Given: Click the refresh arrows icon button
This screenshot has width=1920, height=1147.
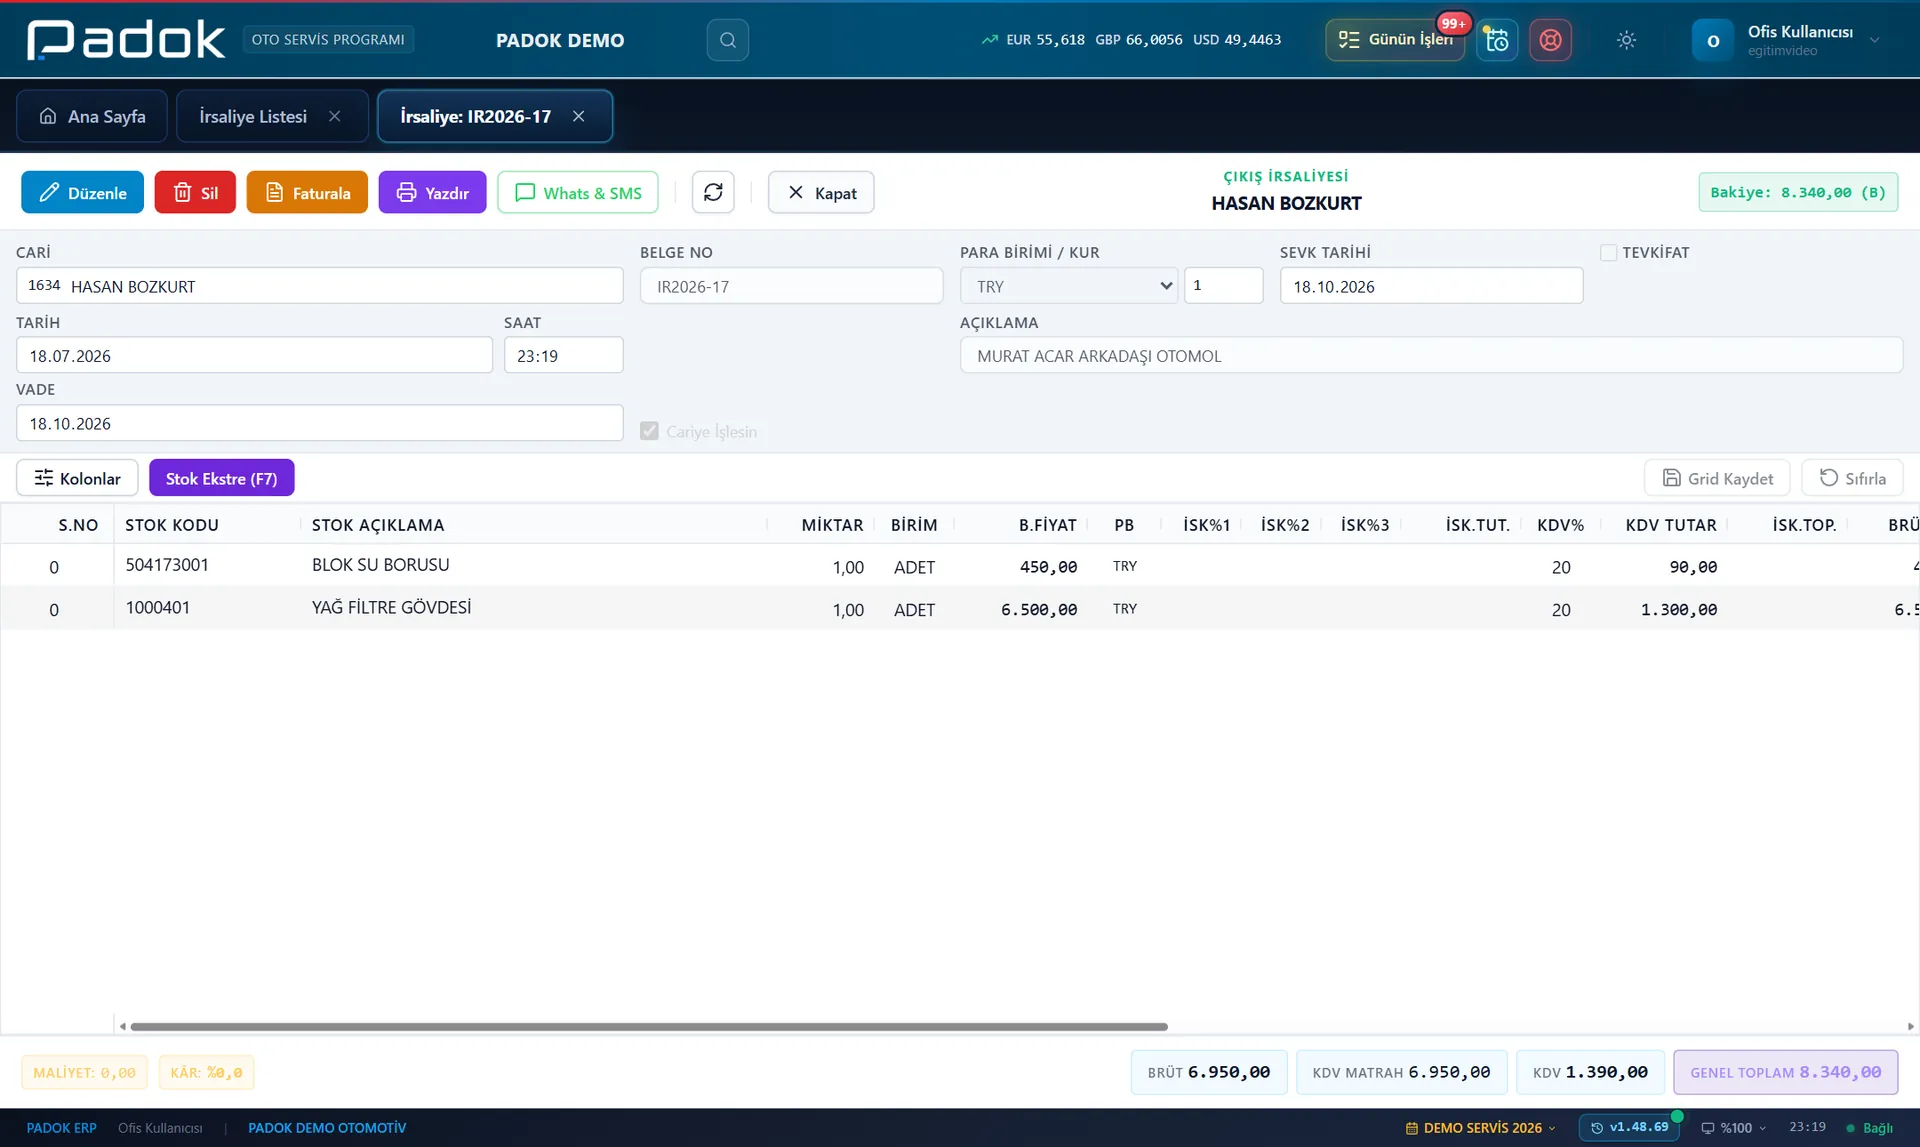Looking at the screenshot, I should coord(713,192).
